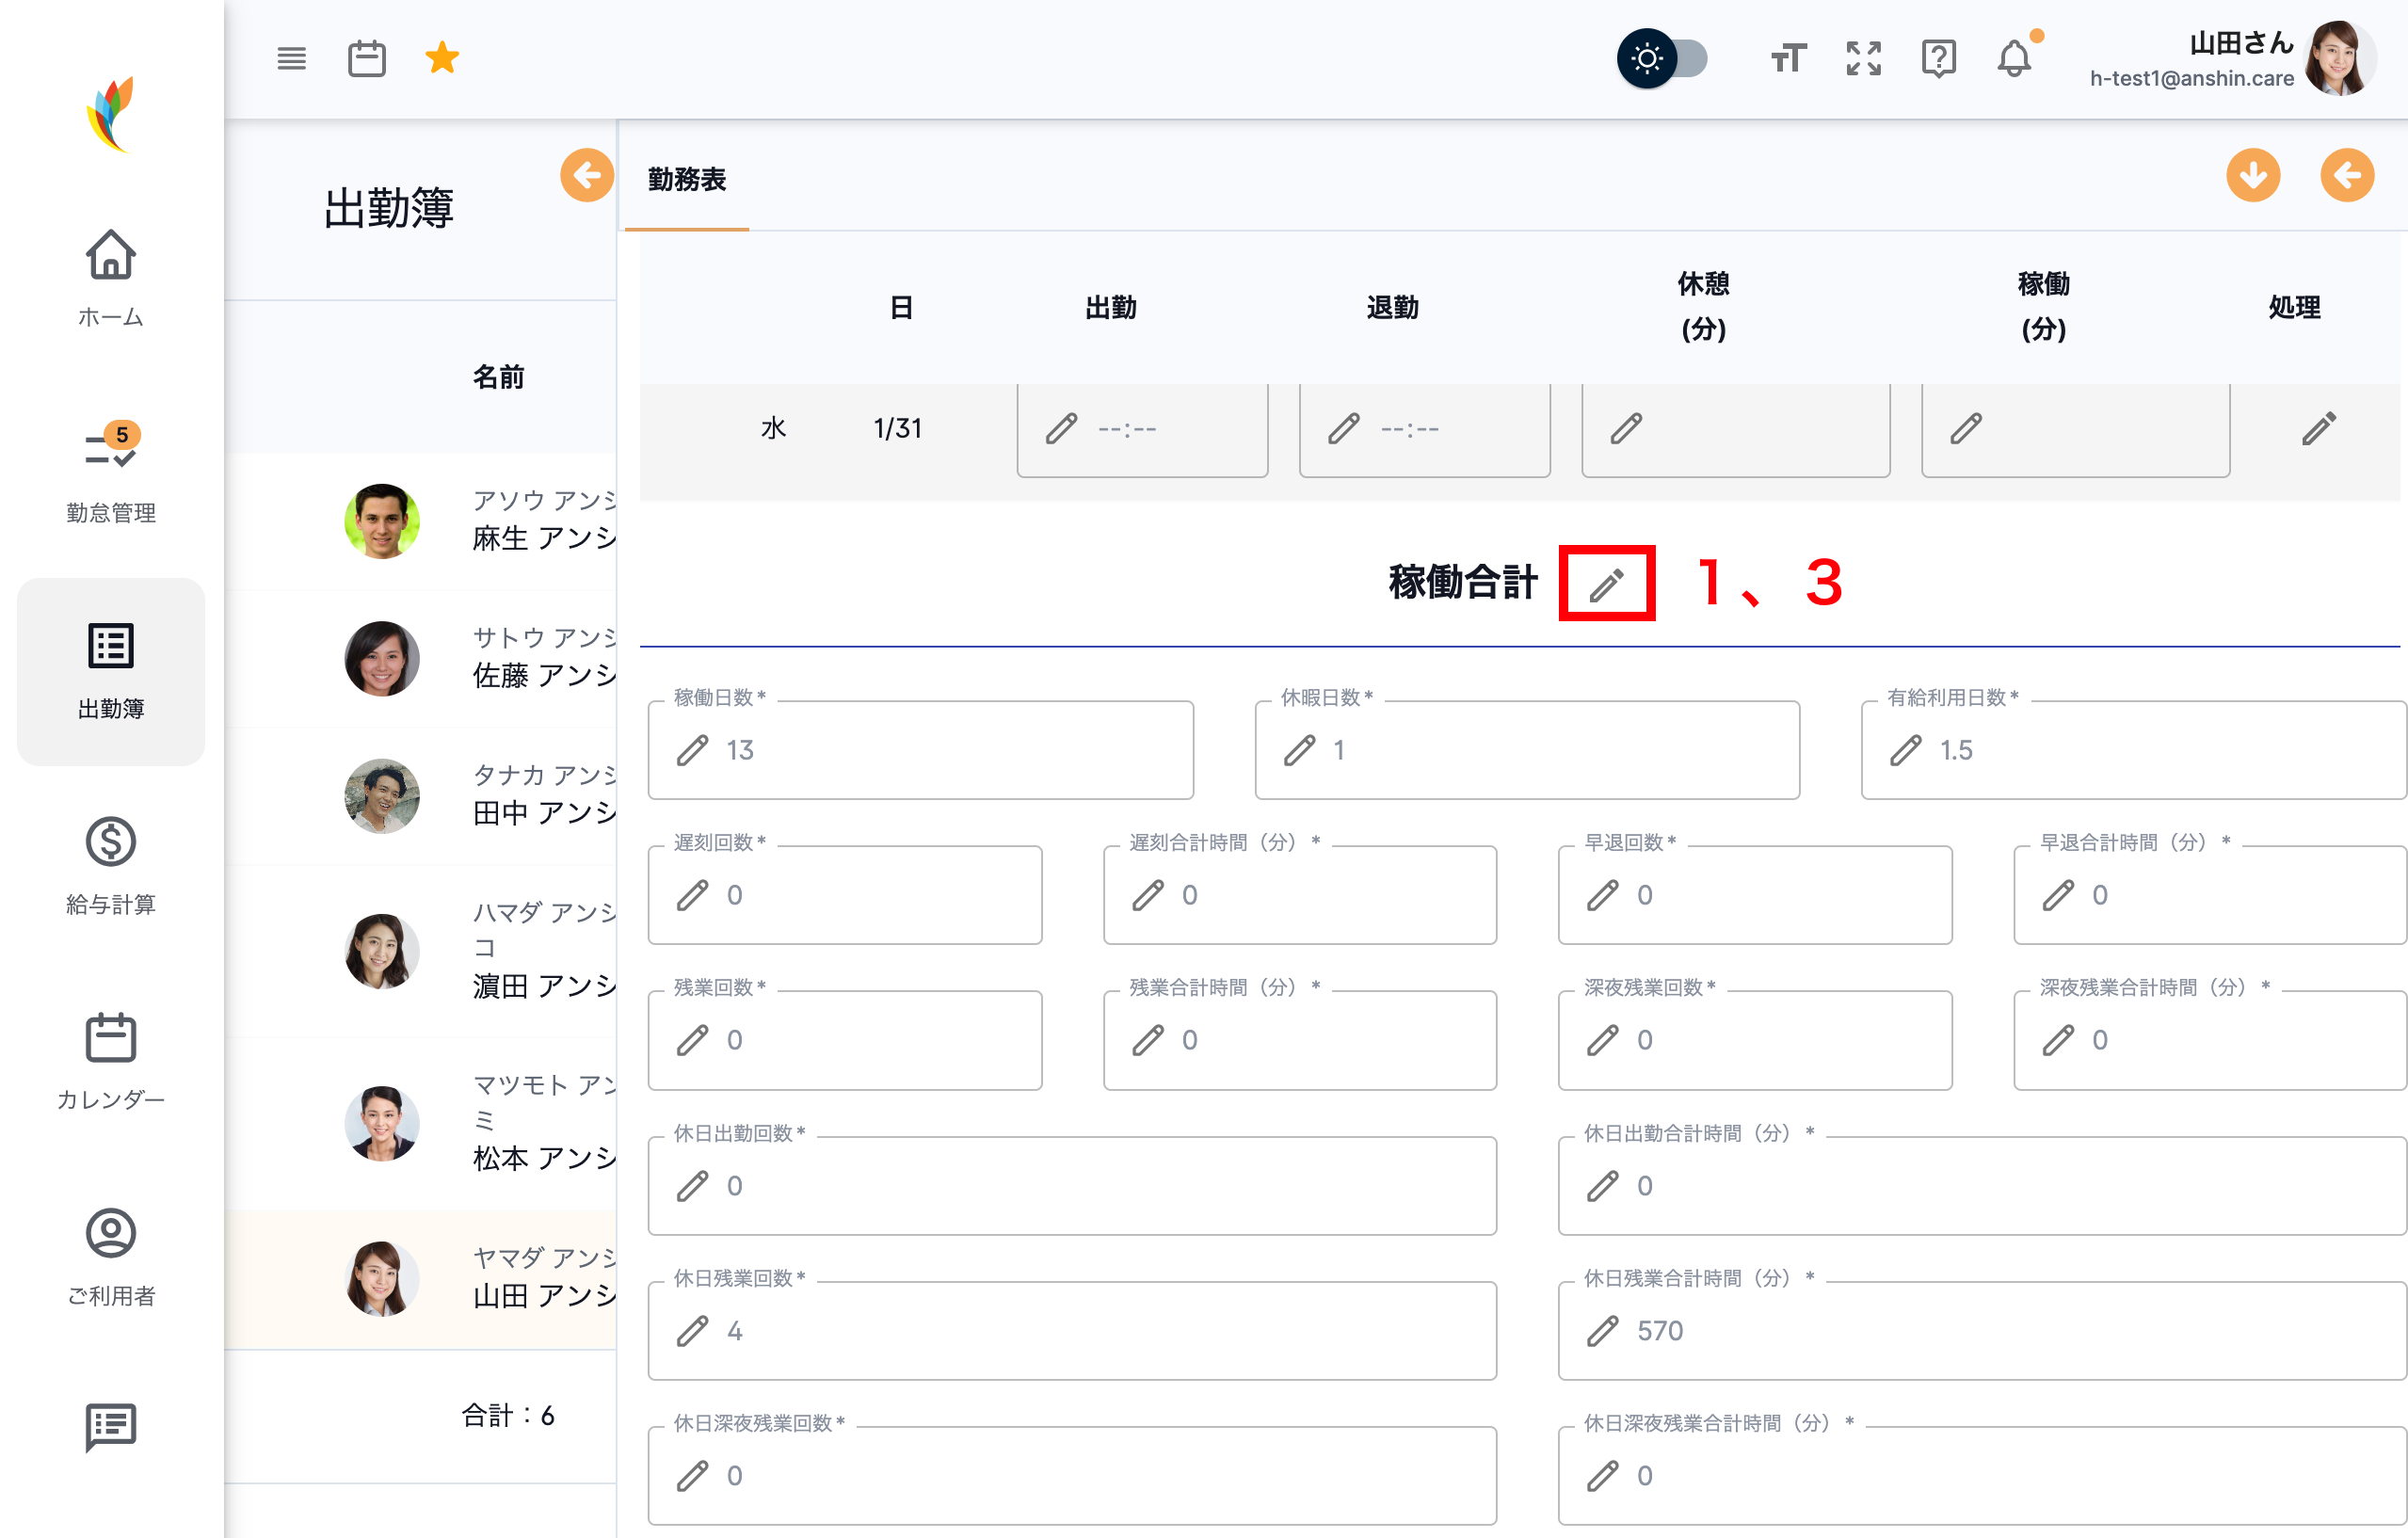Switch to the 勤務表 tab
The height and width of the screenshot is (1538, 2408).
point(685,181)
